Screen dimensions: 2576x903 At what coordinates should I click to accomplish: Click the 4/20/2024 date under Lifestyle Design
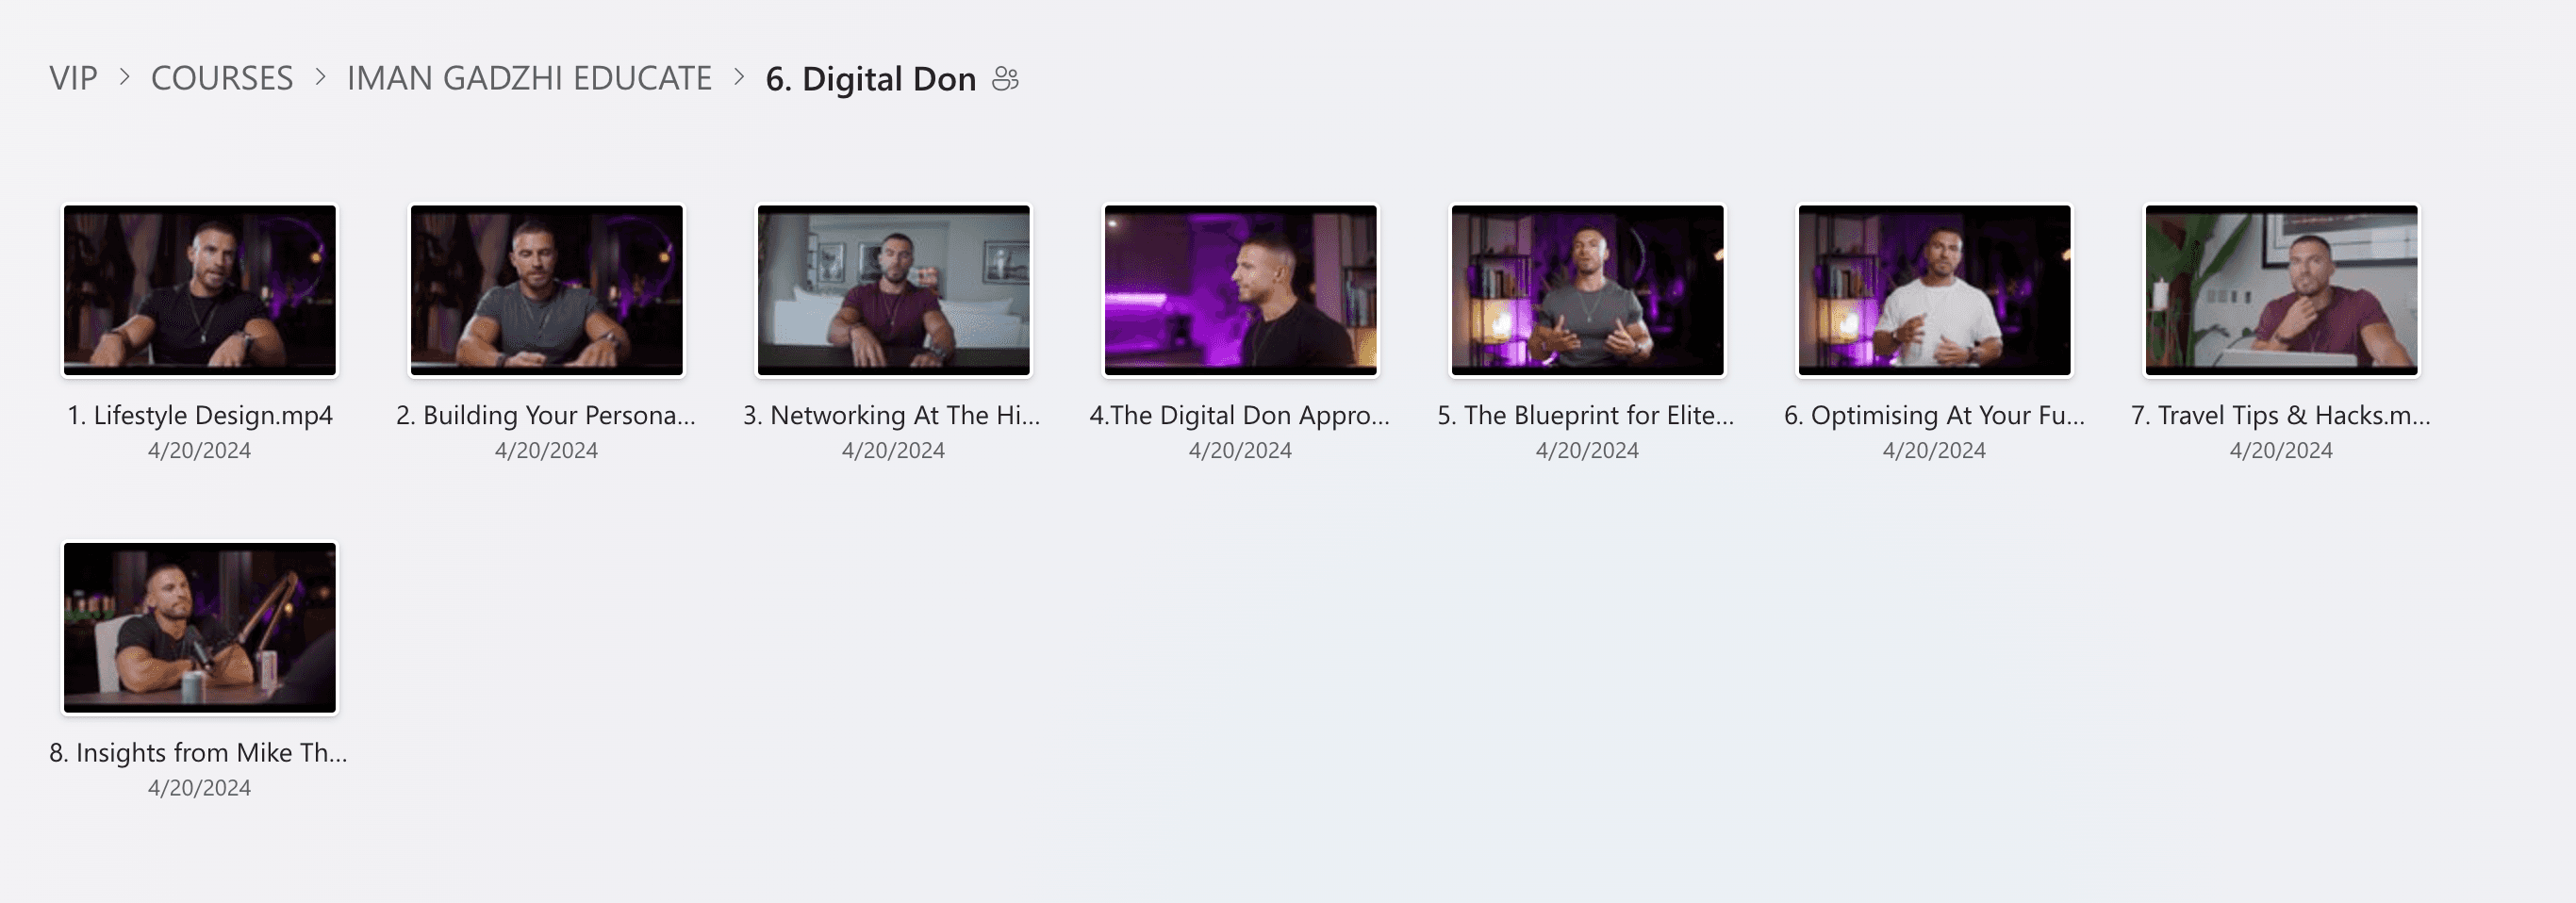coord(199,450)
